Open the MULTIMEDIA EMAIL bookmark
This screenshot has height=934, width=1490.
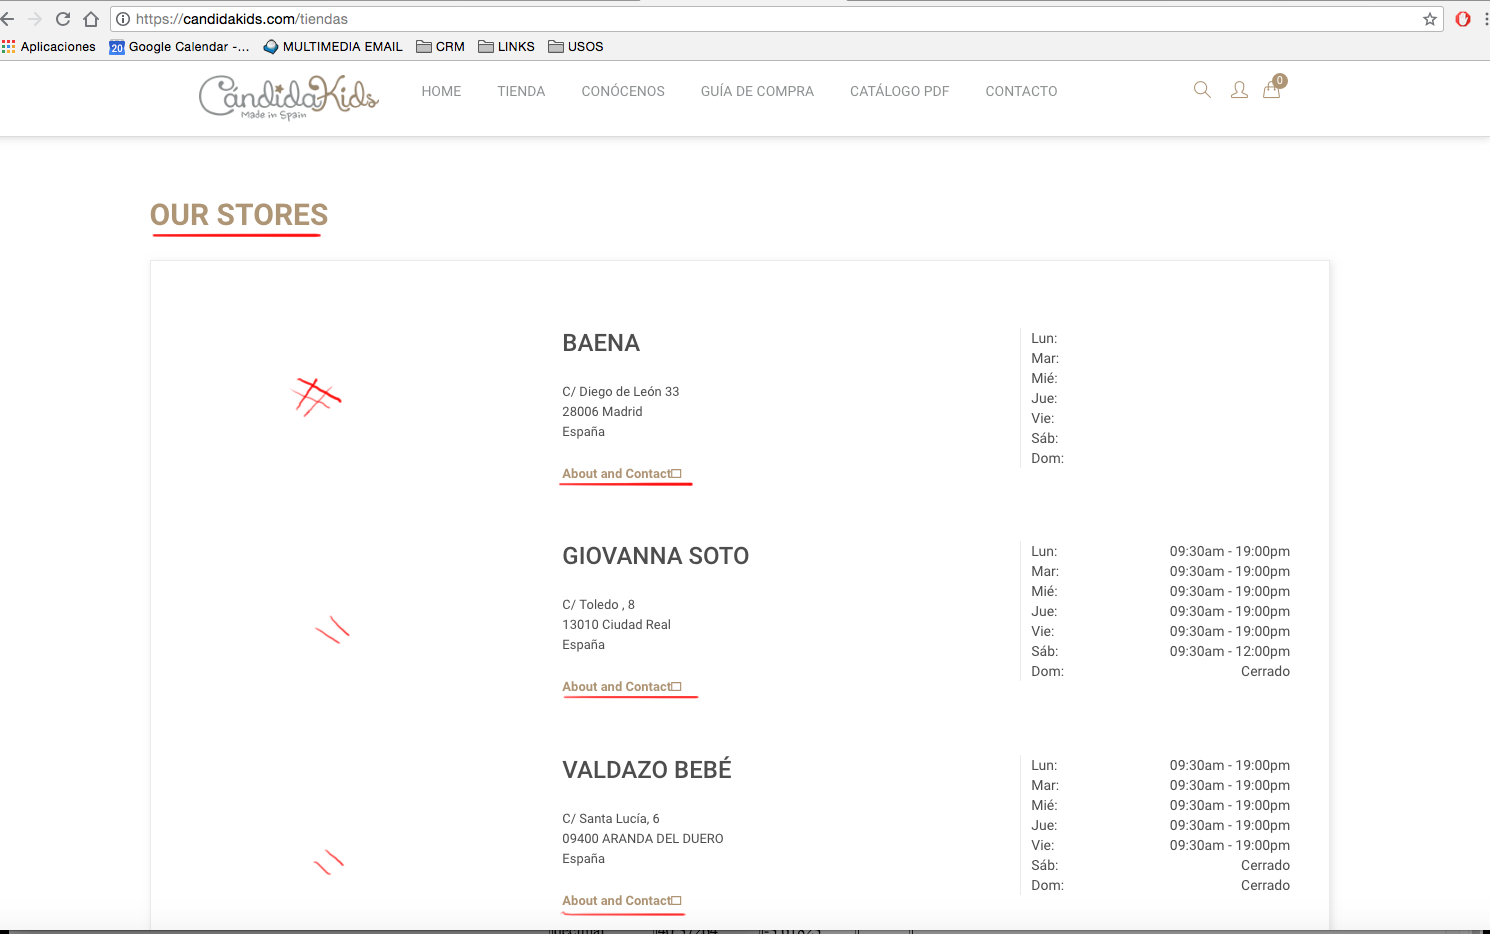point(333,47)
